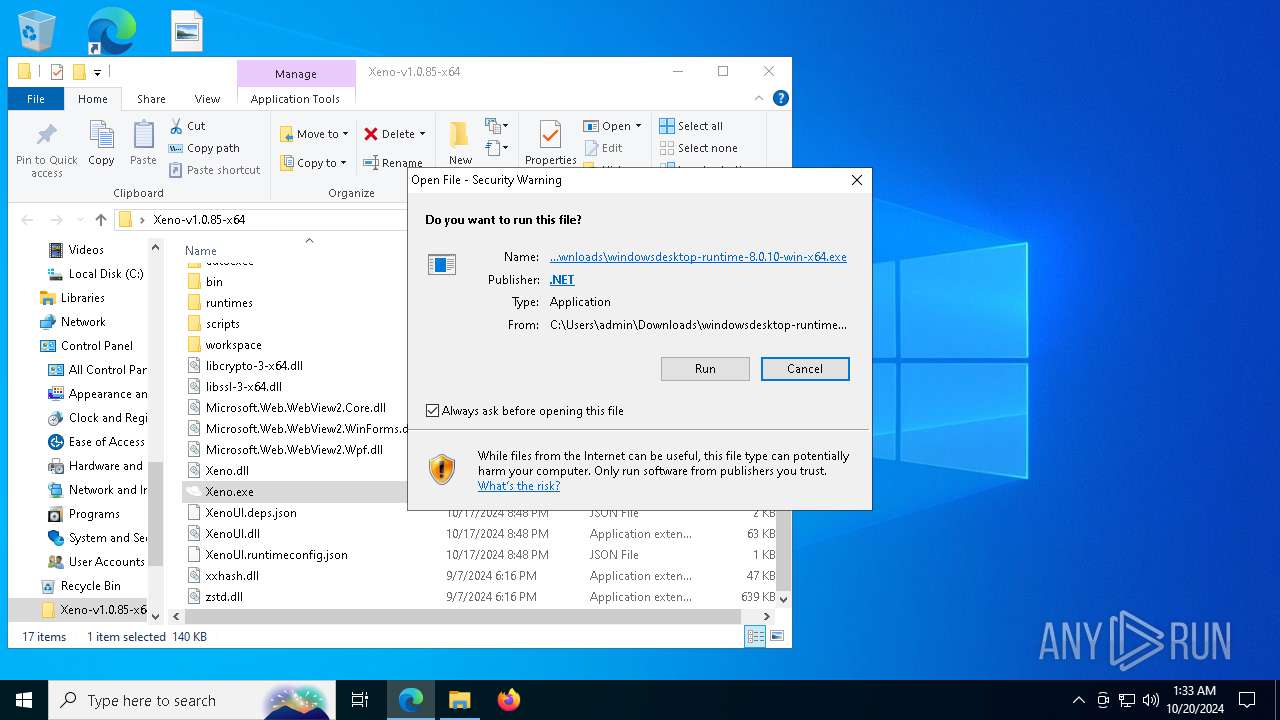
Task: Click the volume tray icon
Action: pos(1151,700)
